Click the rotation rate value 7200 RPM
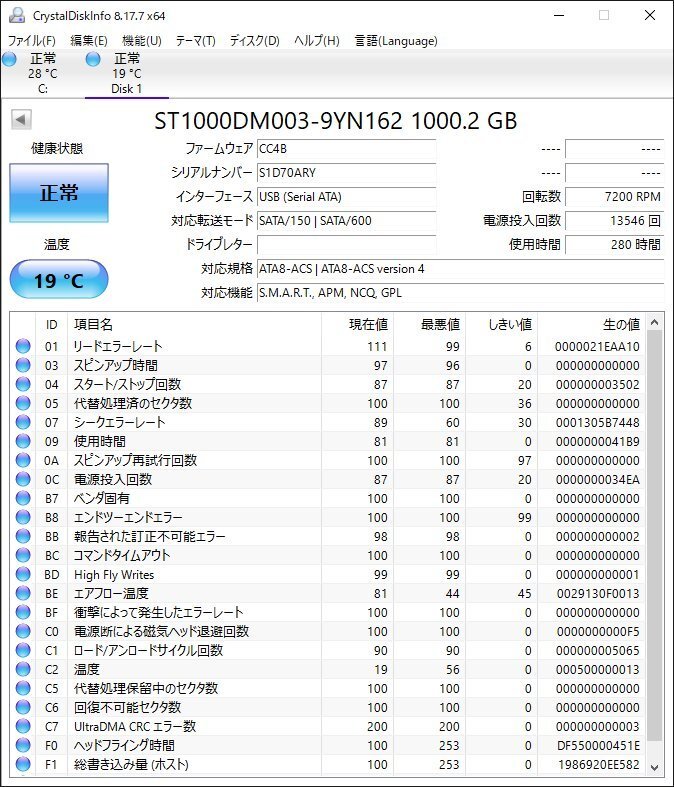674x787 pixels. click(614, 197)
